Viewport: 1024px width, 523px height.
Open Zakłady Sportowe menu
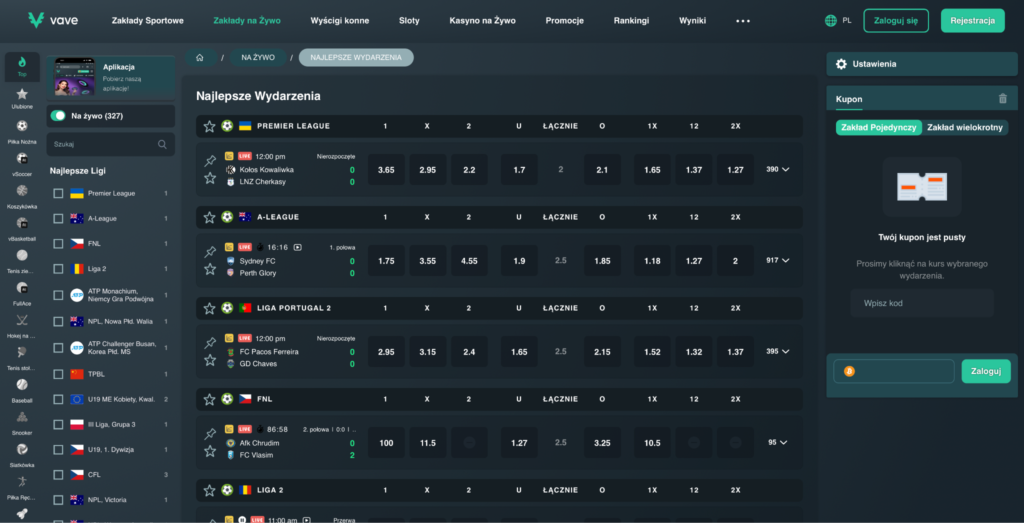(x=148, y=20)
